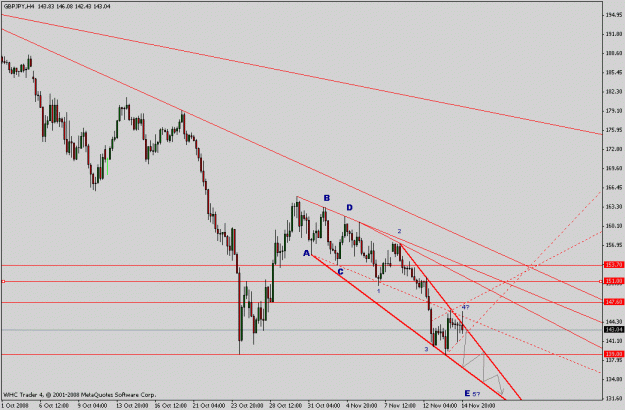Click the 7 Nov 12:00 time label
This screenshot has width=625, height=410.
(400, 406)
